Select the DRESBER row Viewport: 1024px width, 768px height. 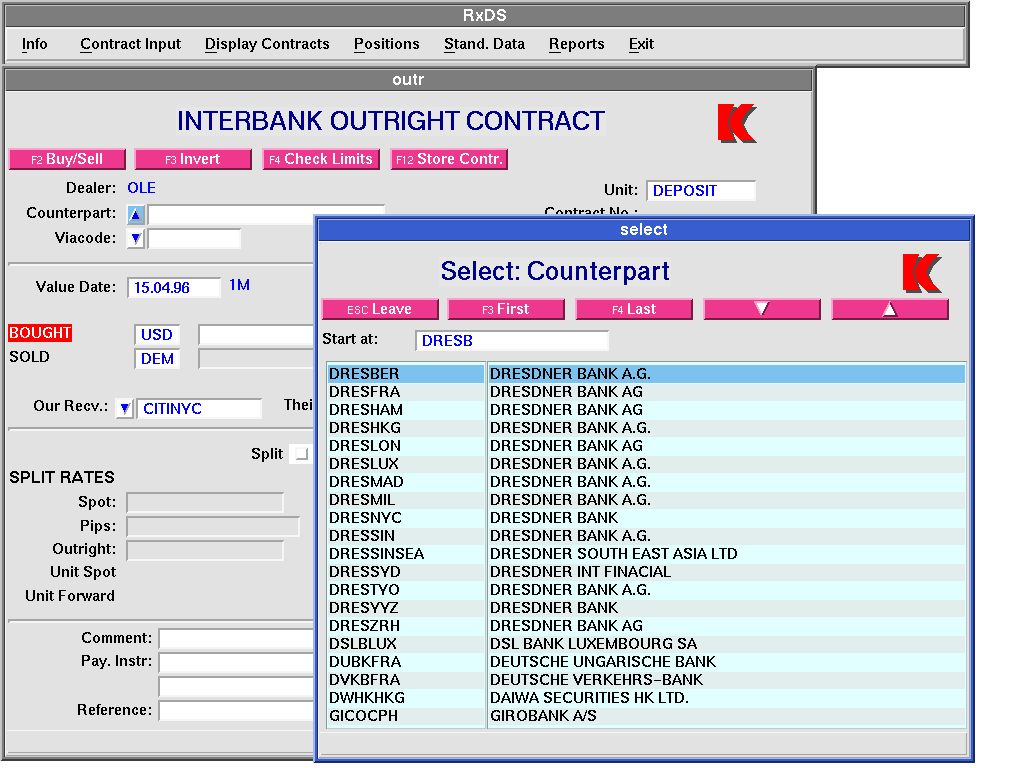click(646, 374)
